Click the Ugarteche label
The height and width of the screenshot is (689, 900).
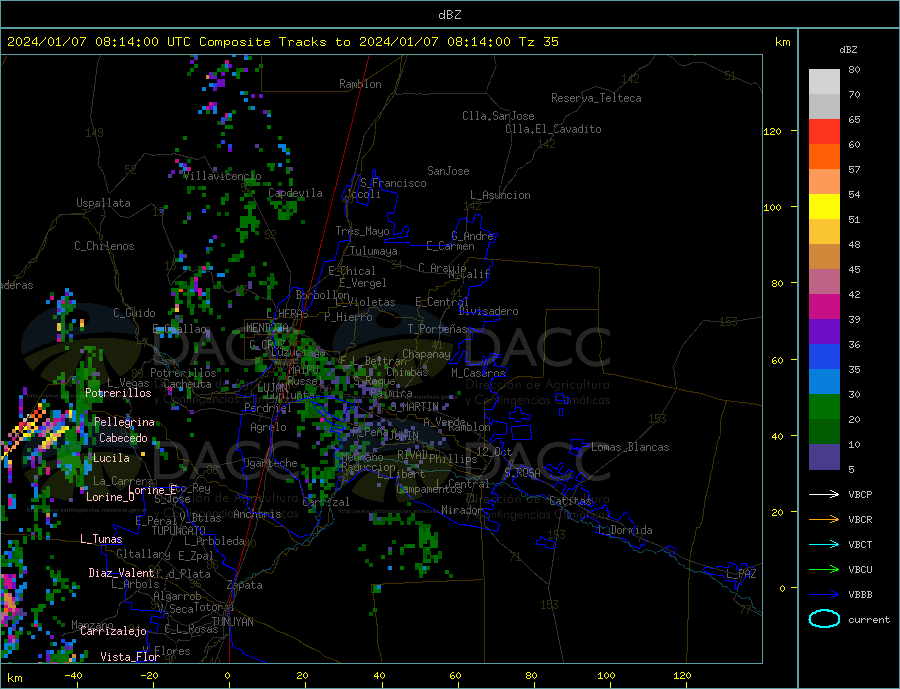tap(270, 463)
